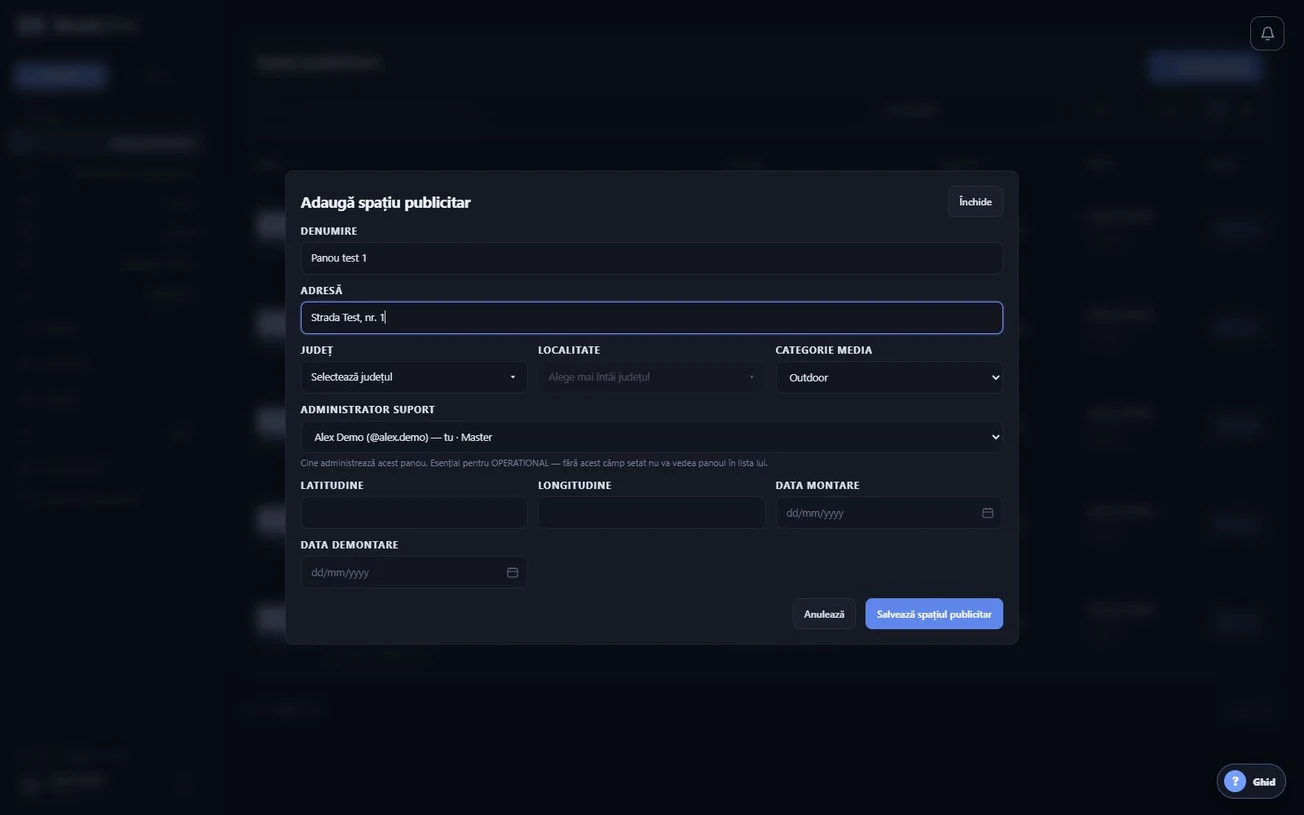
Task: Click the Longitudine input field
Action: 651,513
